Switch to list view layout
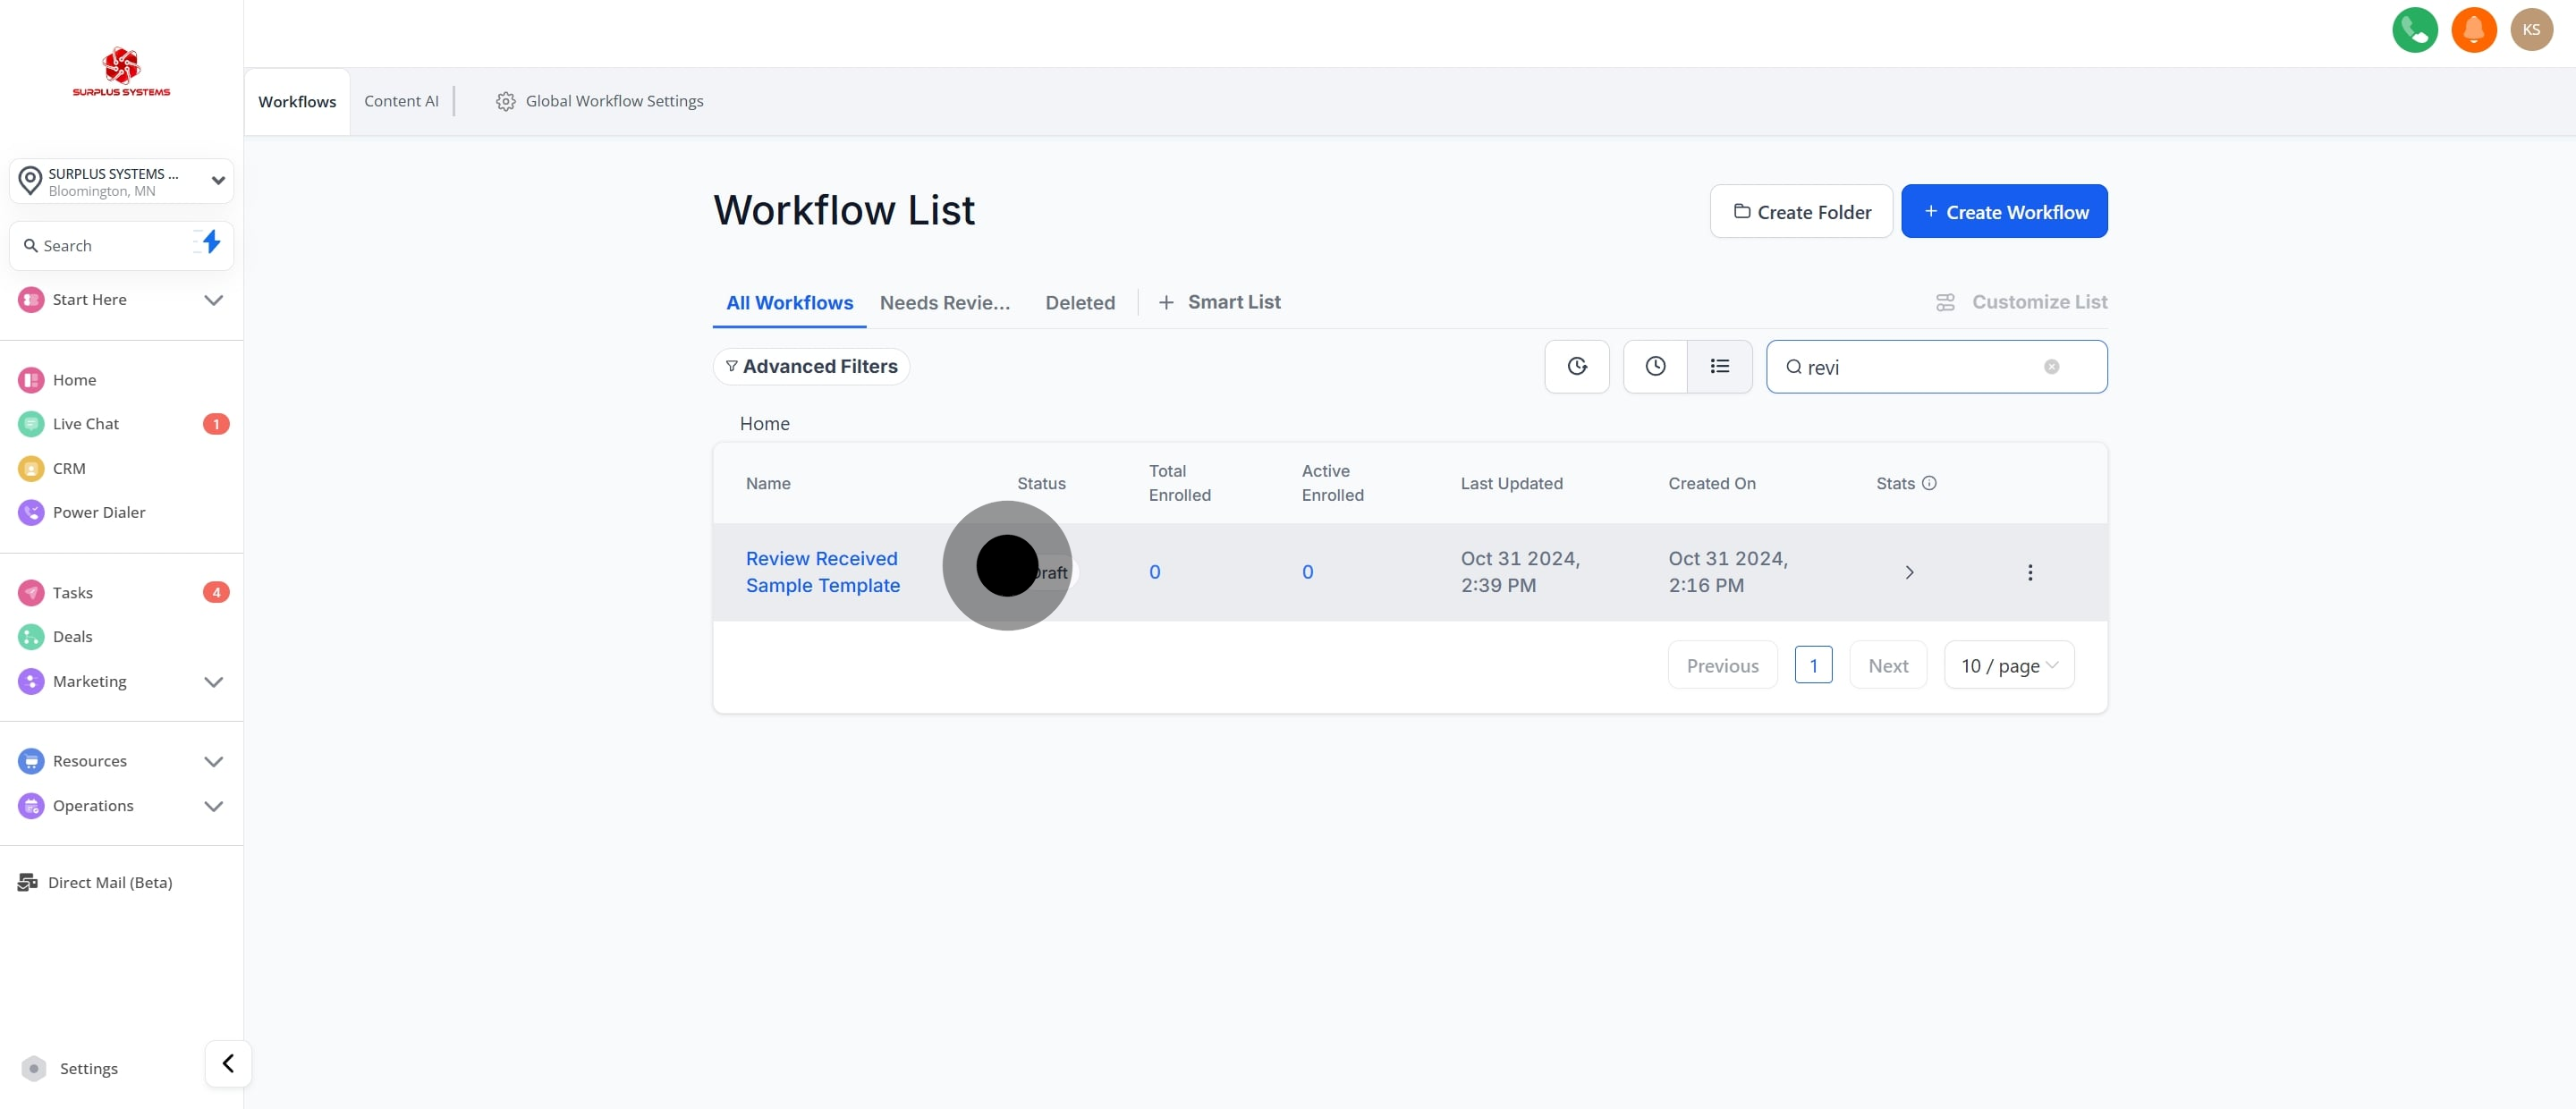 click(x=1719, y=367)
